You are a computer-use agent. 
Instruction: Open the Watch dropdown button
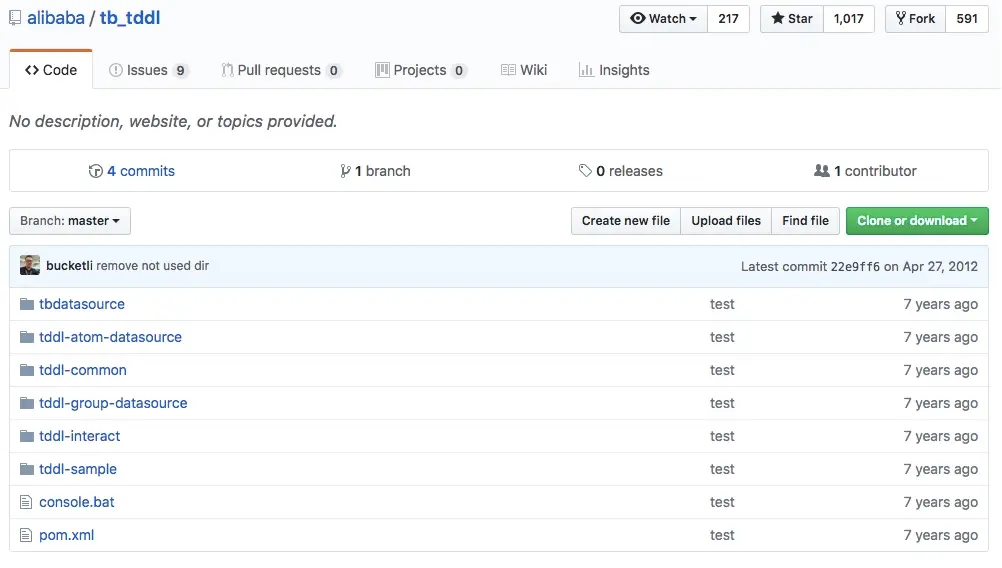point(663,19)
